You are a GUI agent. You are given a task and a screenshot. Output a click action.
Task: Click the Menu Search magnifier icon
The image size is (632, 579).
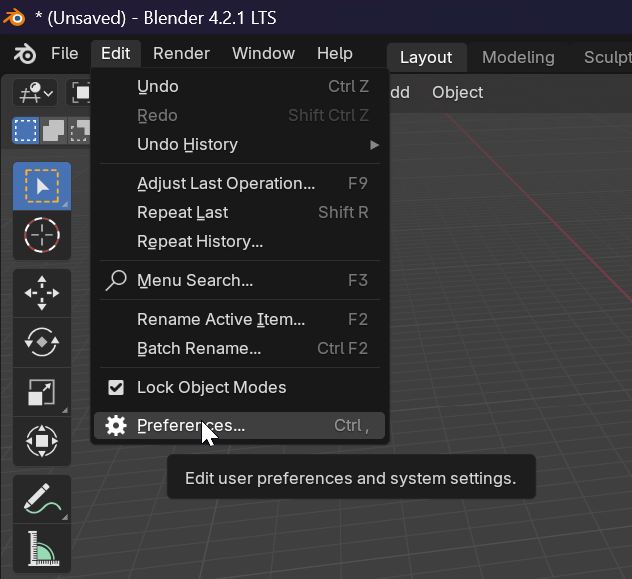pyautogui.click(x=116, y=280)
